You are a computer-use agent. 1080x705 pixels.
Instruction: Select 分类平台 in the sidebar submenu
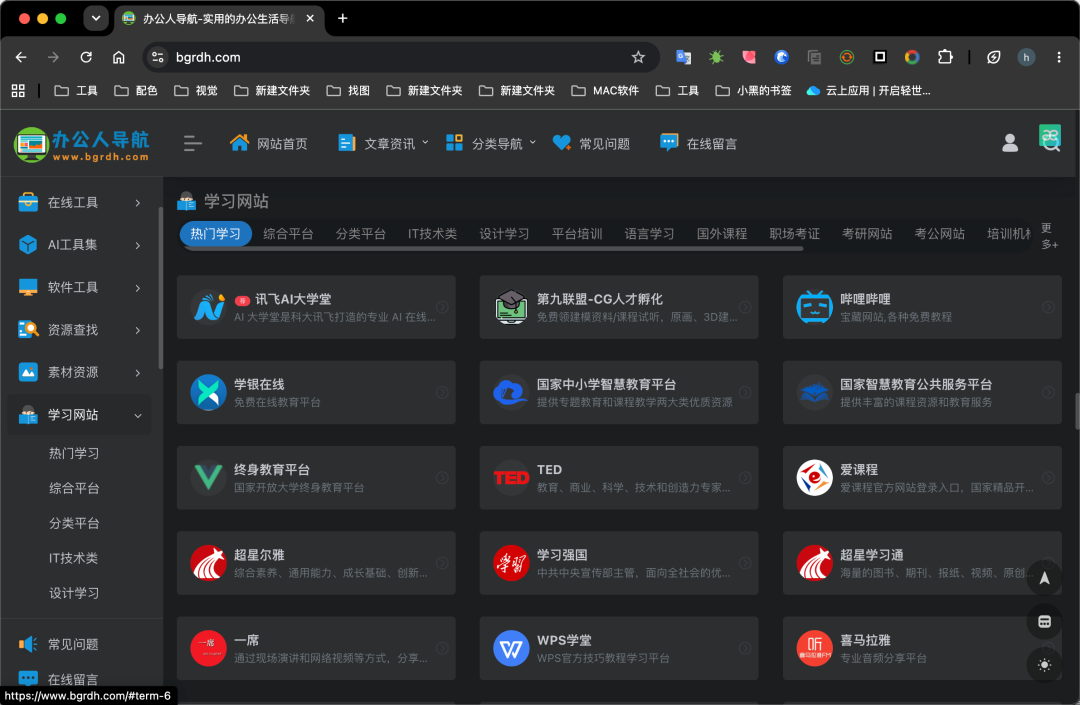pyautogui.click(x=74, y=523)
